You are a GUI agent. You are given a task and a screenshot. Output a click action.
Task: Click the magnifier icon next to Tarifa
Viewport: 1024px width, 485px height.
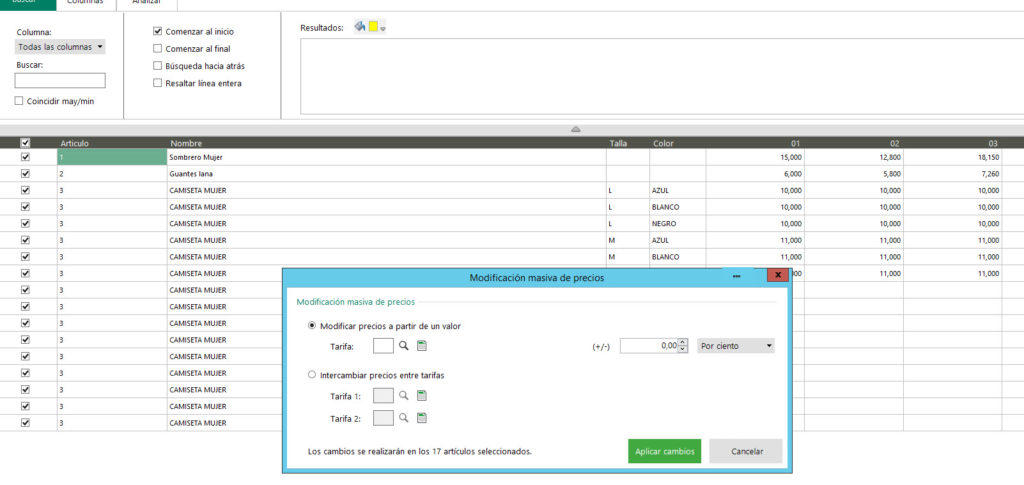404,346
